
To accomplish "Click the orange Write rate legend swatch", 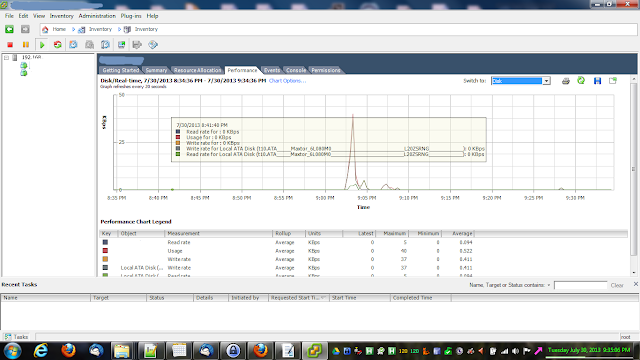I will [105, 259].
